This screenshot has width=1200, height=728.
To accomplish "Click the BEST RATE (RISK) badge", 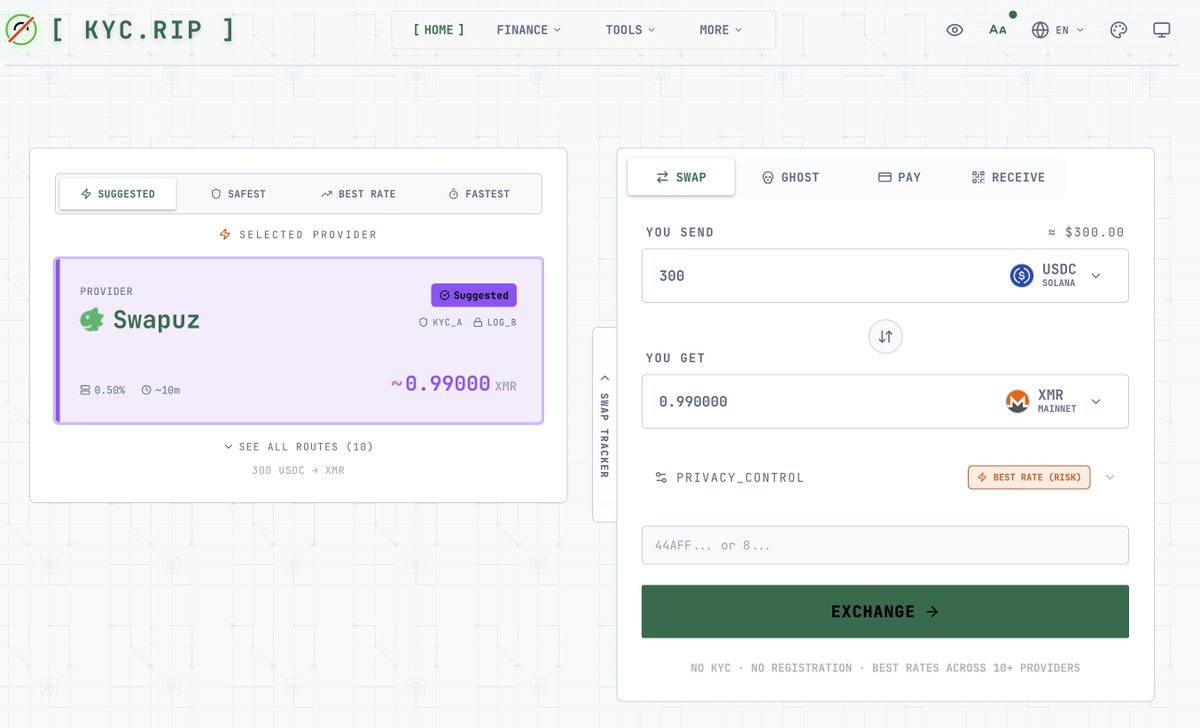I will point(1029,478).
